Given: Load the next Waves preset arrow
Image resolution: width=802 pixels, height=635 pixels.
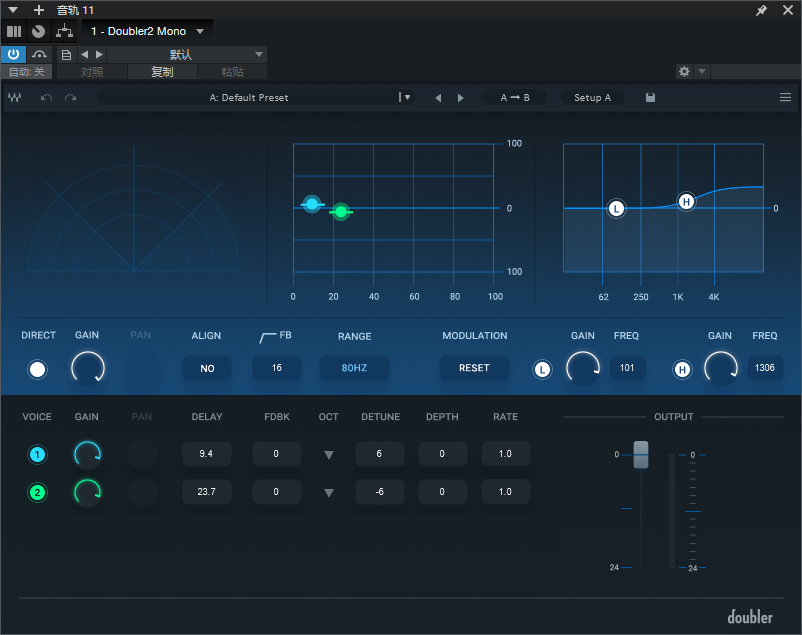Looking at the screenshot, I should tap(460, 98).
